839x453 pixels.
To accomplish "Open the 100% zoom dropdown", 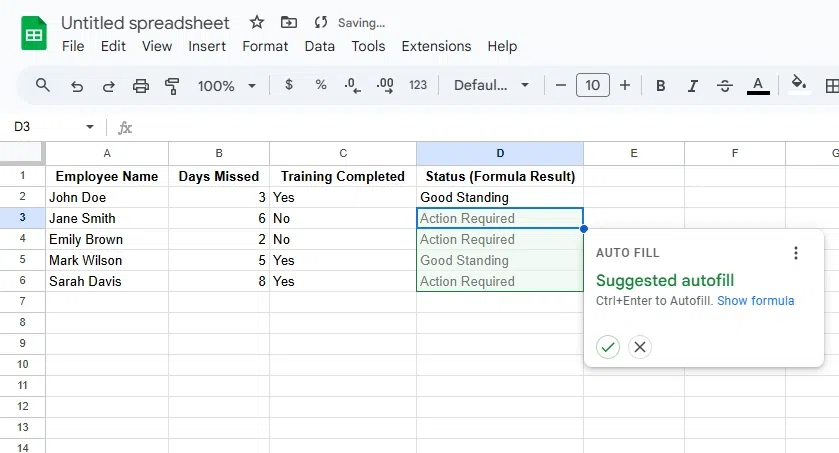I will (227, 86).
